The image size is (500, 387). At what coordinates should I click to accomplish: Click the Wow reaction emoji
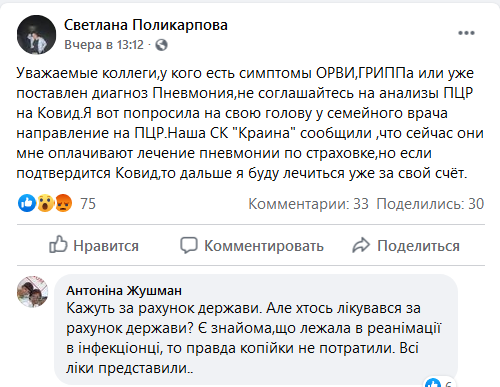46,203
